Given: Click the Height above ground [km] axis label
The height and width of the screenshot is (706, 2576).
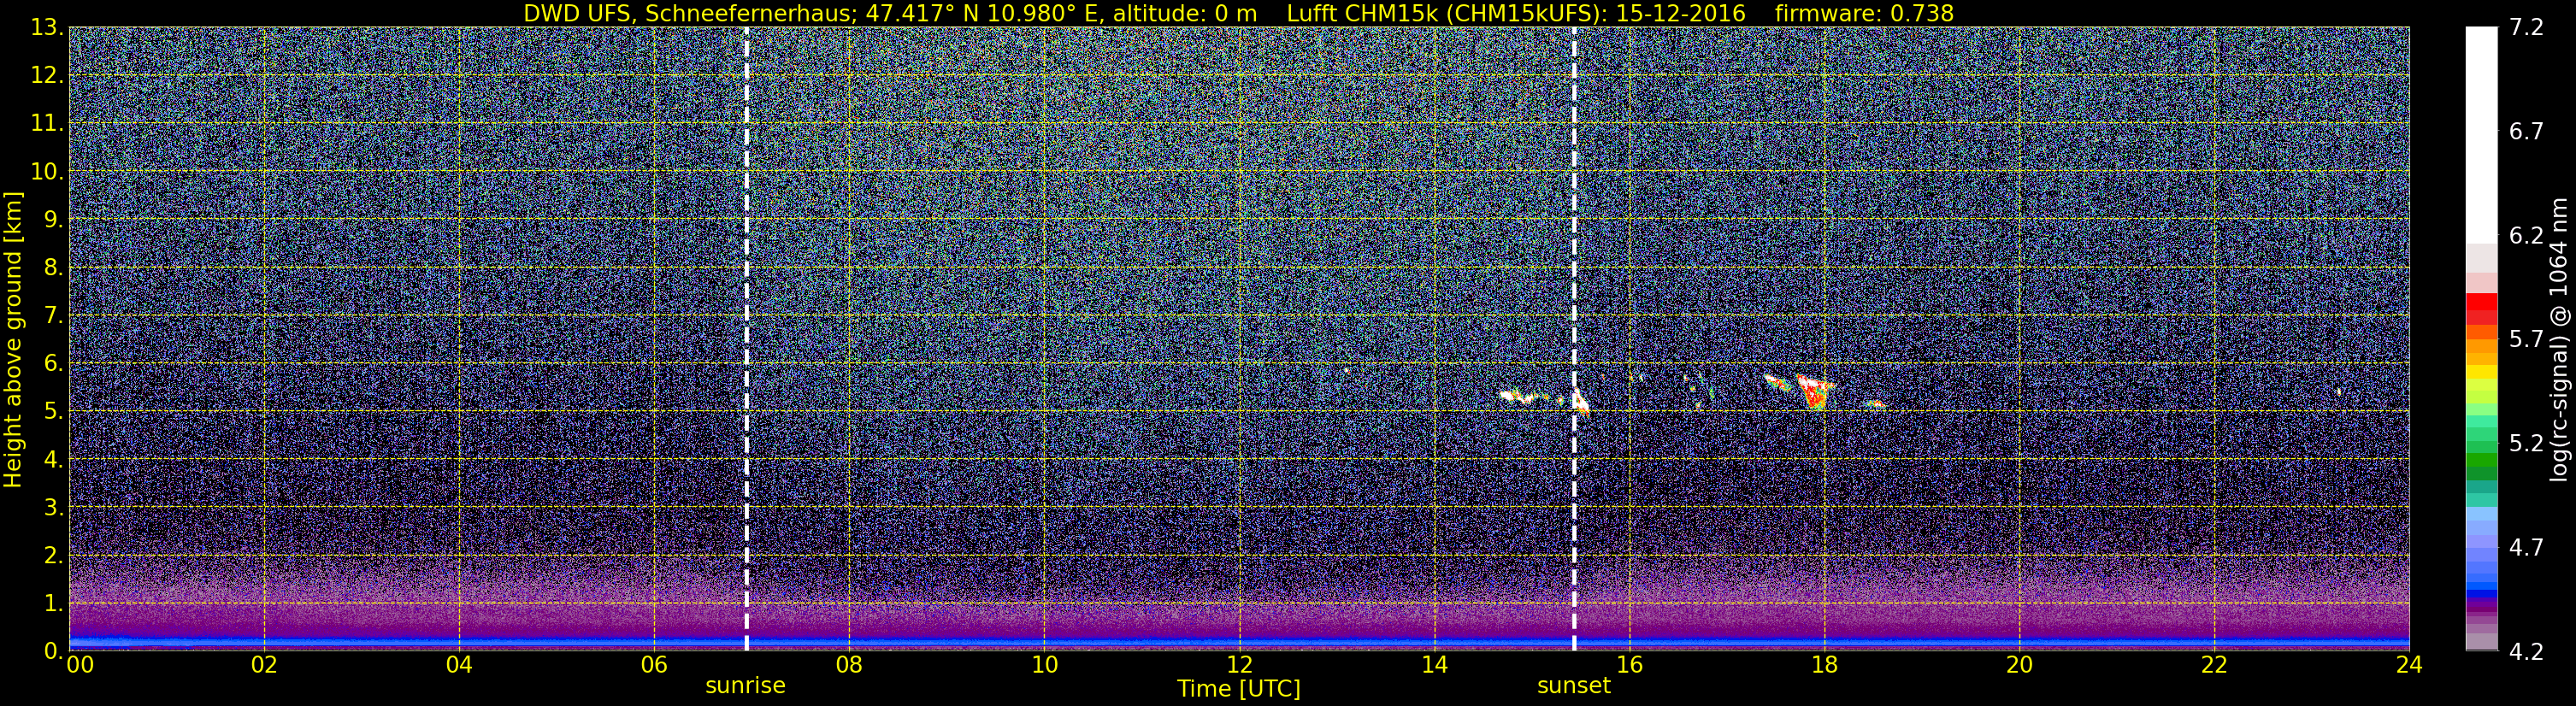Looking at the screenshot, I should tap(13, 340).
